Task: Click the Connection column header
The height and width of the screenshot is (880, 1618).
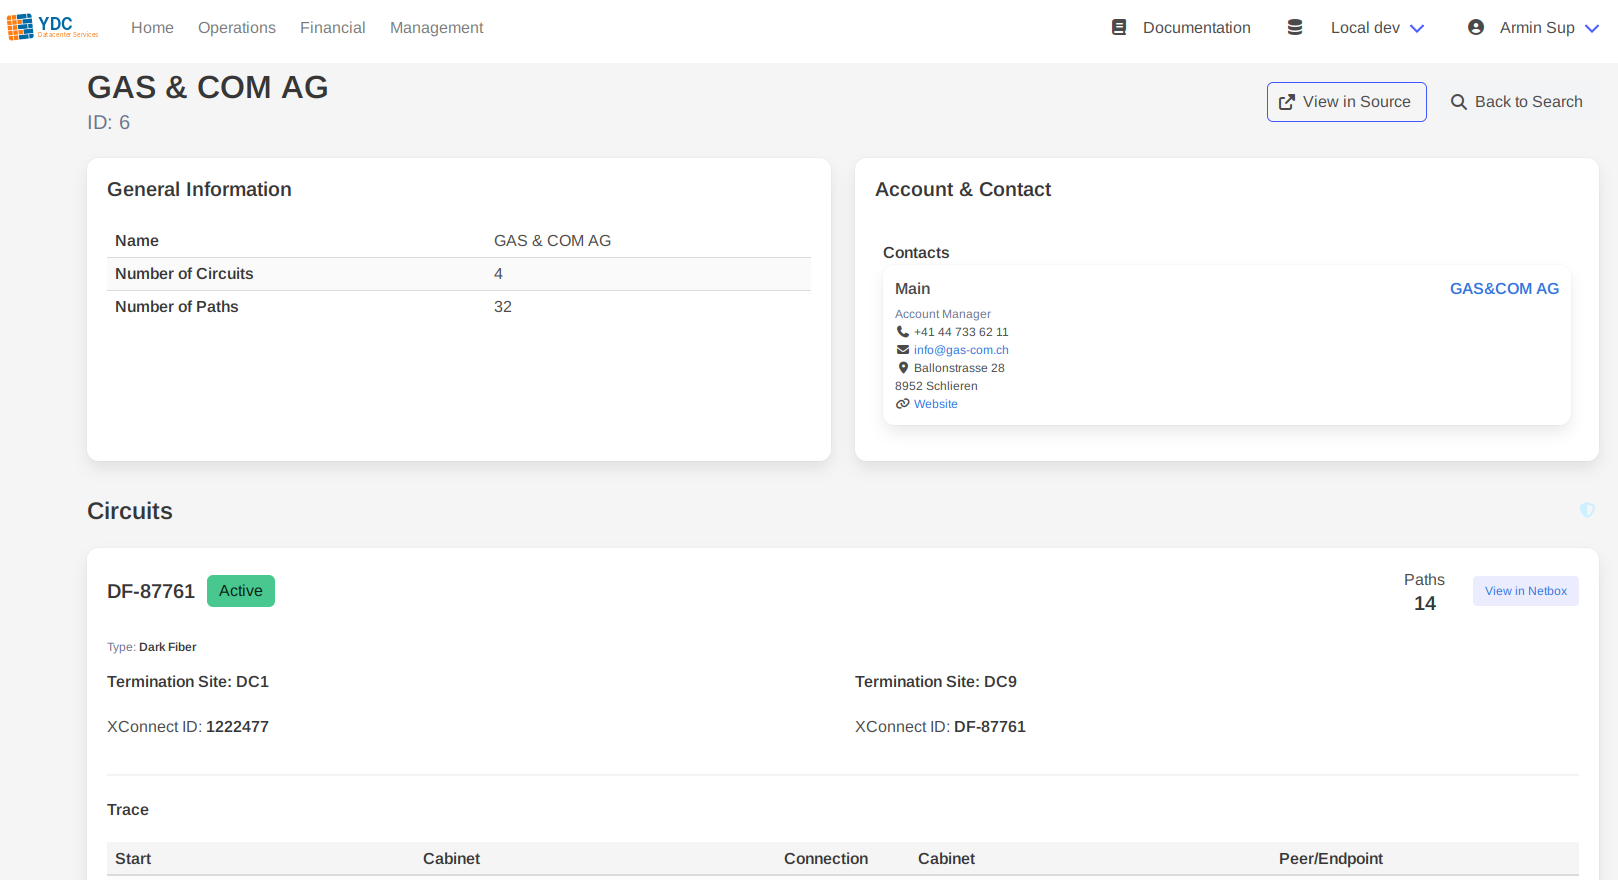Action: [826, 859]
